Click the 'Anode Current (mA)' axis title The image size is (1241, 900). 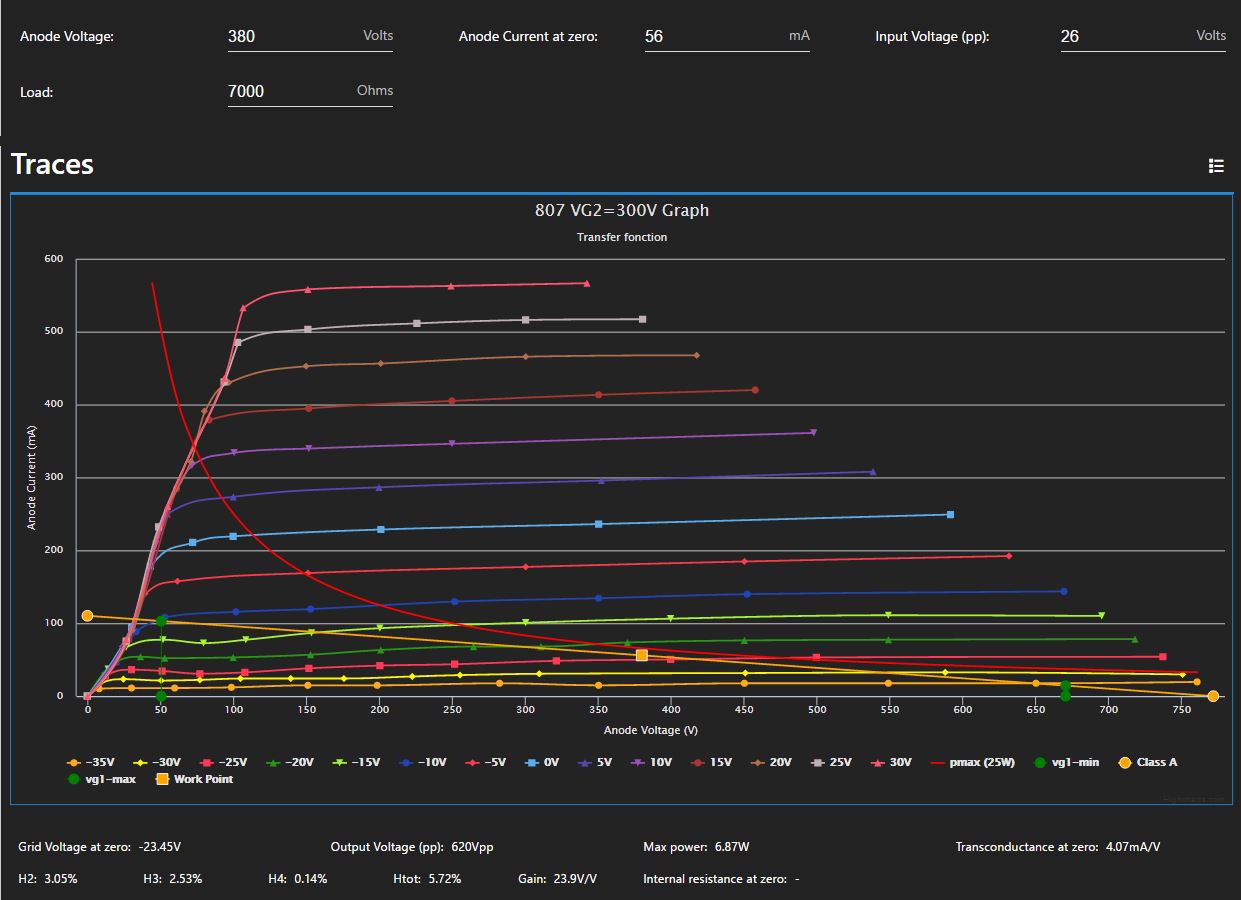click(x=31, y=477)
